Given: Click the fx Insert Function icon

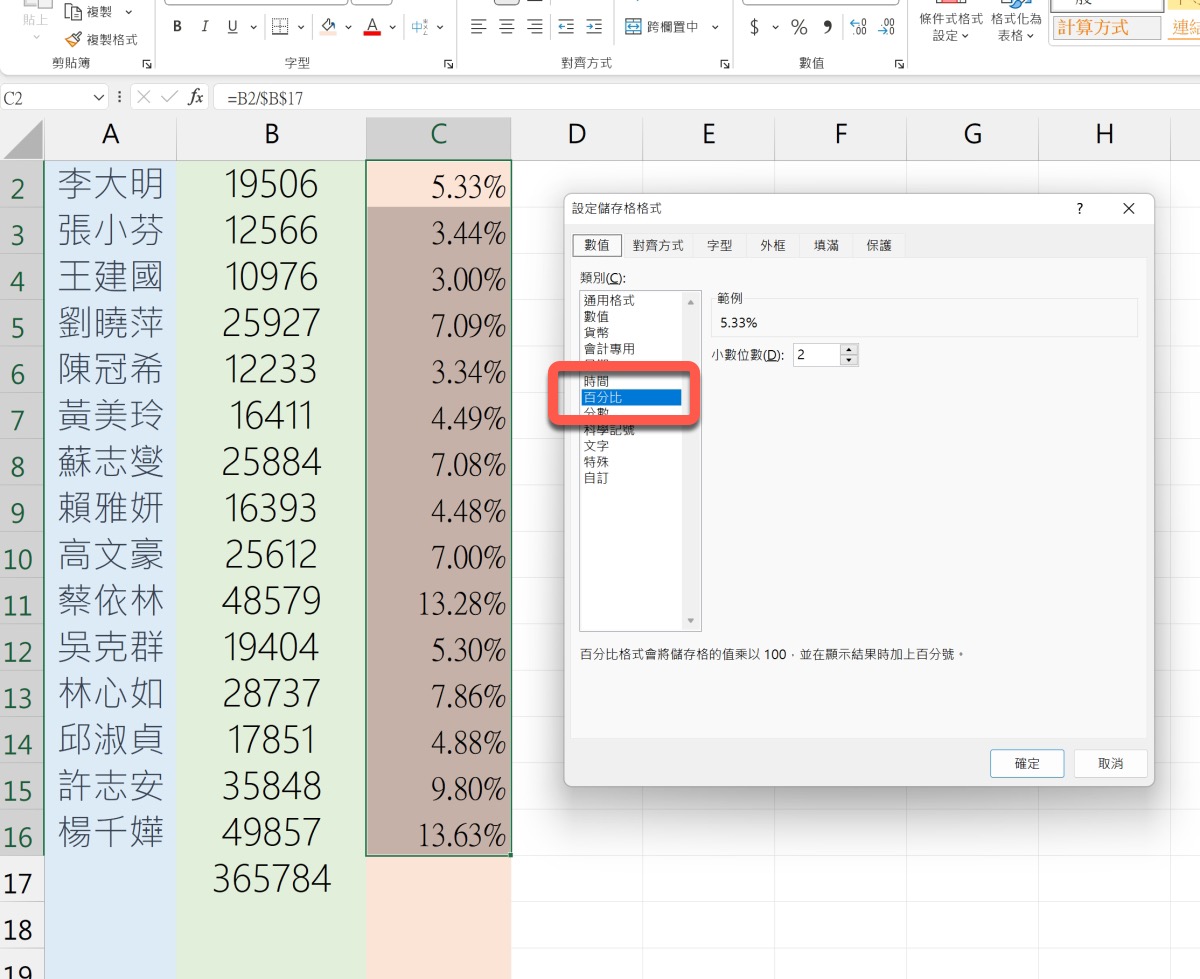Looking at the screenshot, I should 196,97.
